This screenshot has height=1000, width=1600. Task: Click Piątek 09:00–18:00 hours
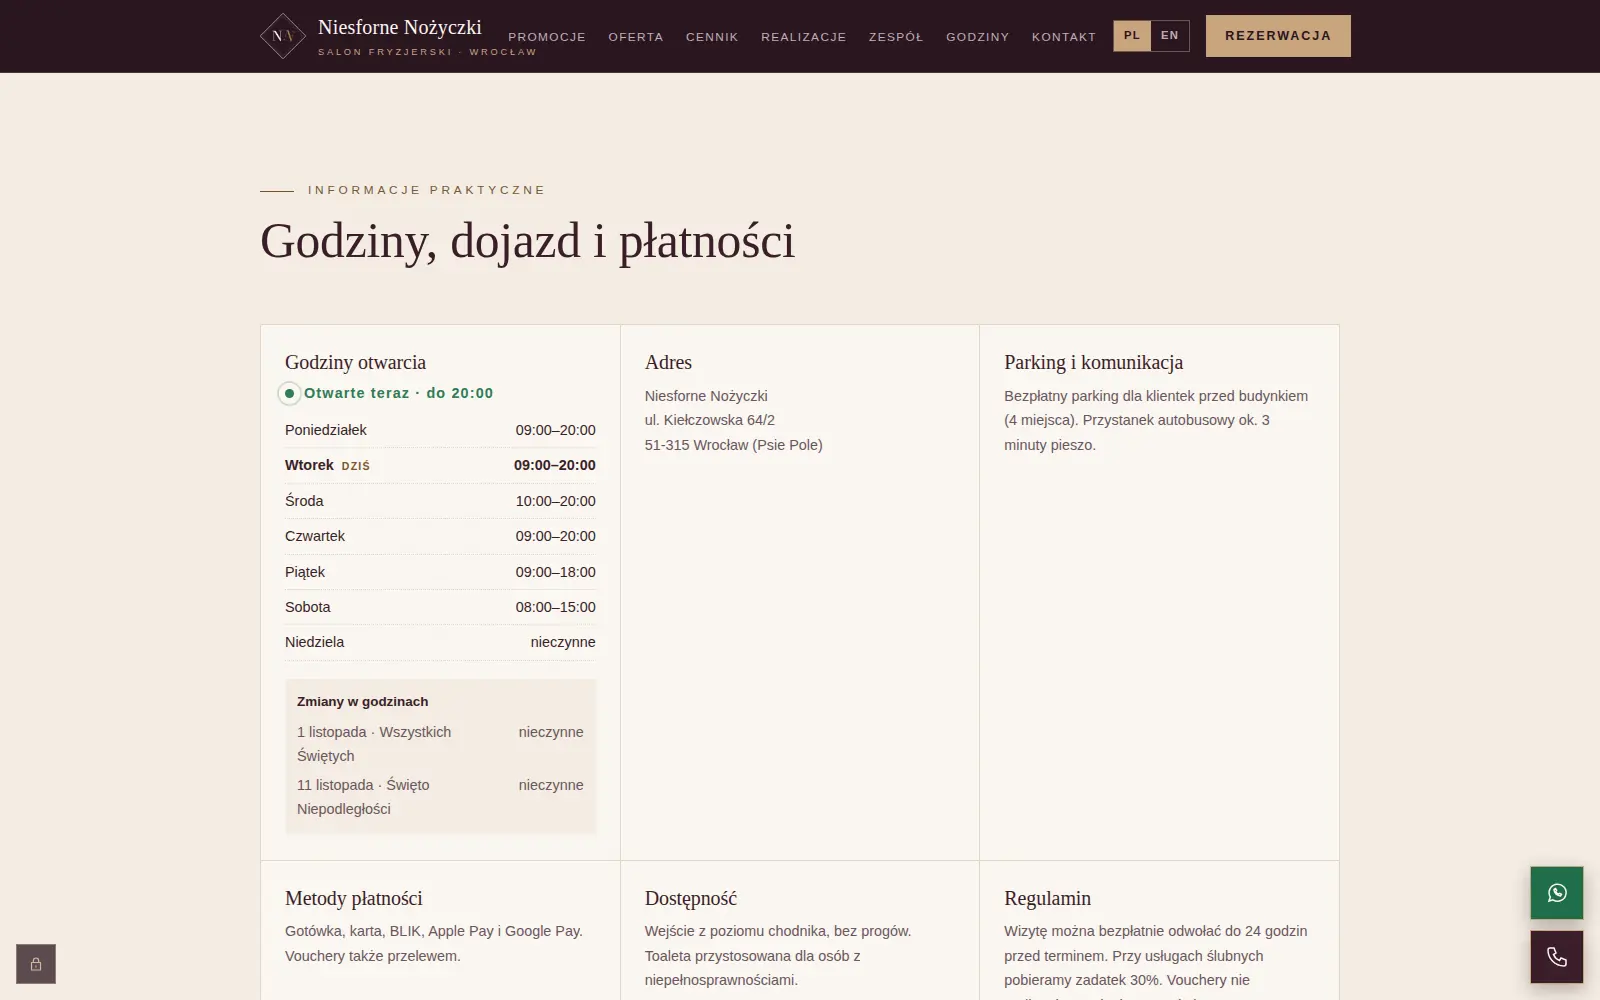click(440, 572)
